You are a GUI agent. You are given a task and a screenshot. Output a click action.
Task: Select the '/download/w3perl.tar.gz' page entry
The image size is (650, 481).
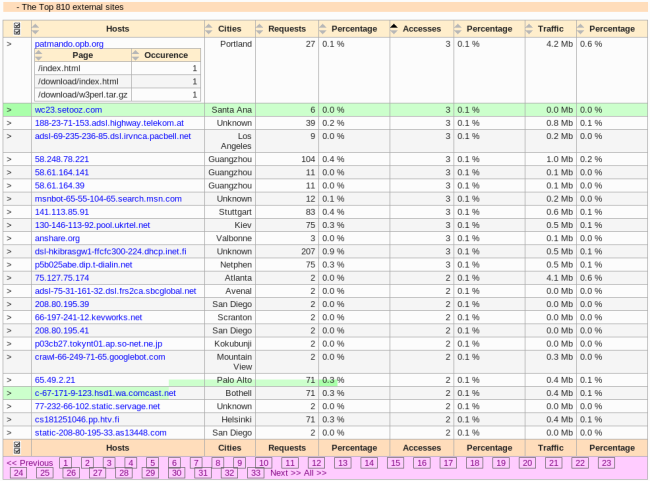tap(82, 95)
